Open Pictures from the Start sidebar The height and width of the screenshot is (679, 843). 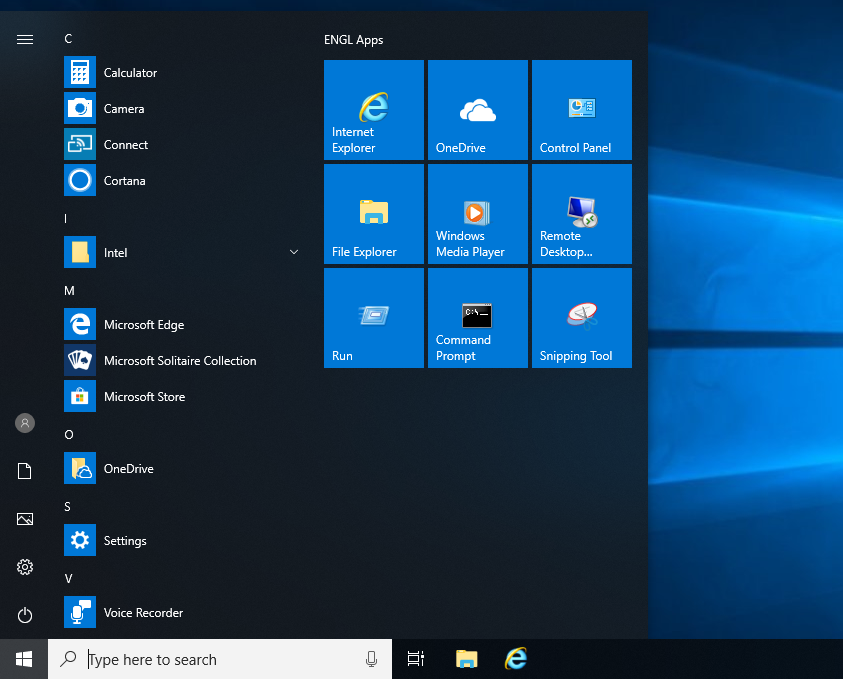tap(25, 519)
